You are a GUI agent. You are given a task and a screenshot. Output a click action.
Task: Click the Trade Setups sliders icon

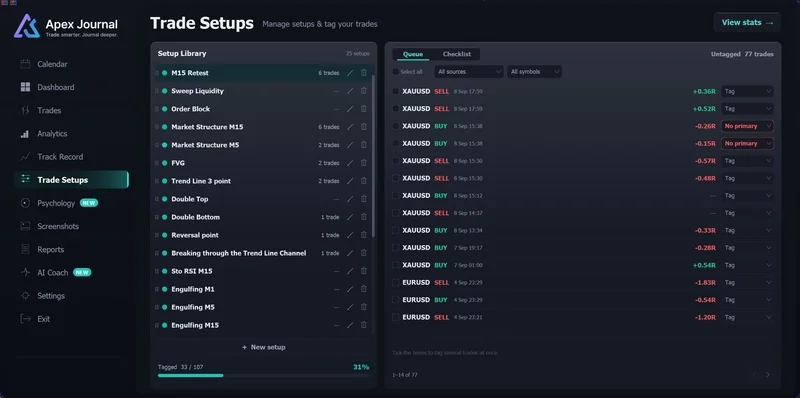click(25, 180)
